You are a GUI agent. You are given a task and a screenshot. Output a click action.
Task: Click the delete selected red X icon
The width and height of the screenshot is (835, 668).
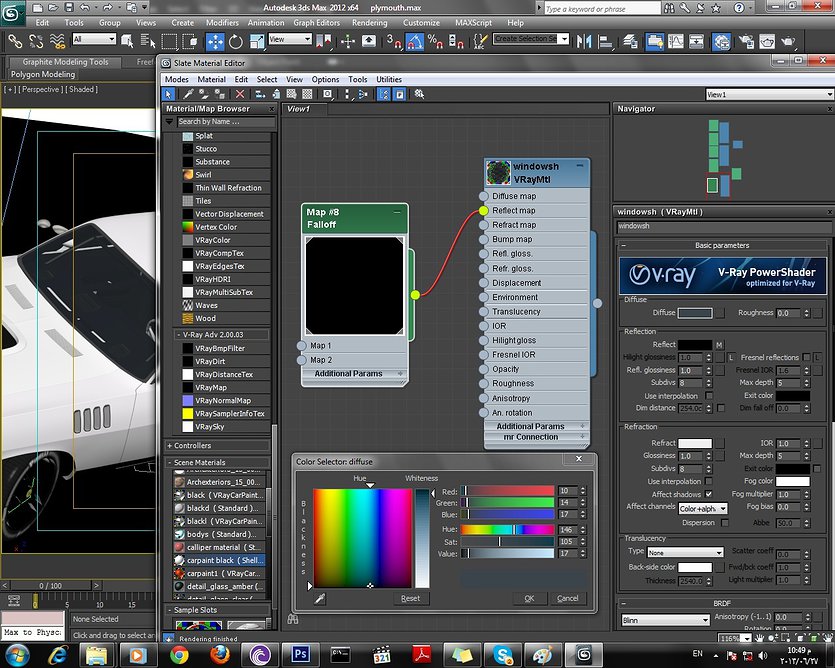click(x=240, y=94)
